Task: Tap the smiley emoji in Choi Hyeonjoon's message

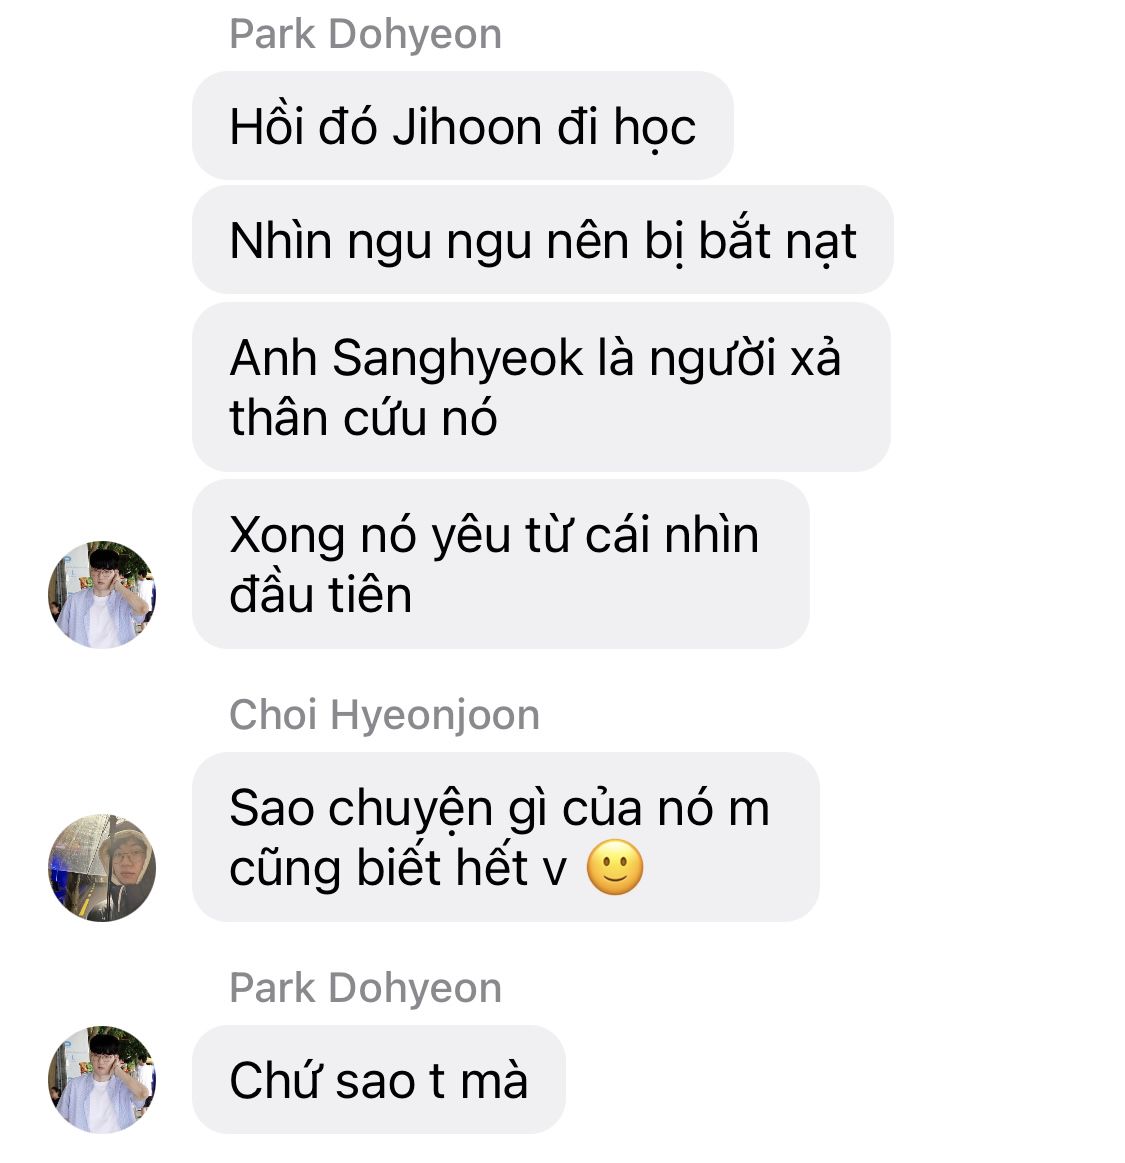Action: point(614,867)
